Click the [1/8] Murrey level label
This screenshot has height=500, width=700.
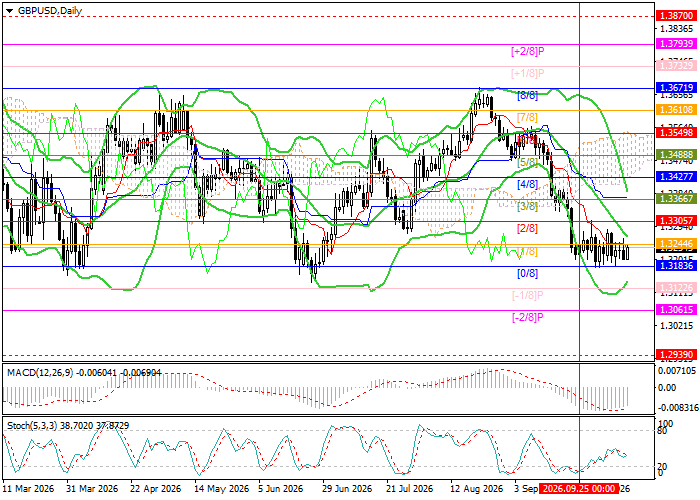pyautogui.click(x=527, y=251)
